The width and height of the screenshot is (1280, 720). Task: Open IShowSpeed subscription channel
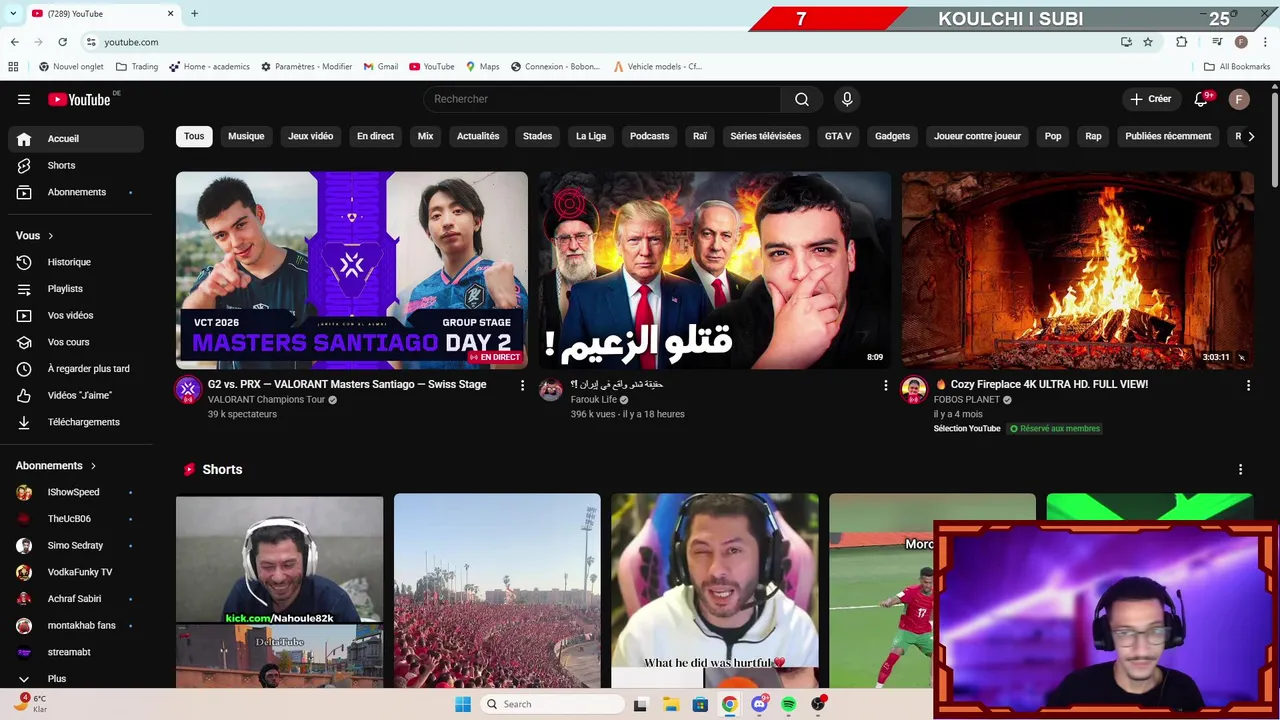point(76,492)
